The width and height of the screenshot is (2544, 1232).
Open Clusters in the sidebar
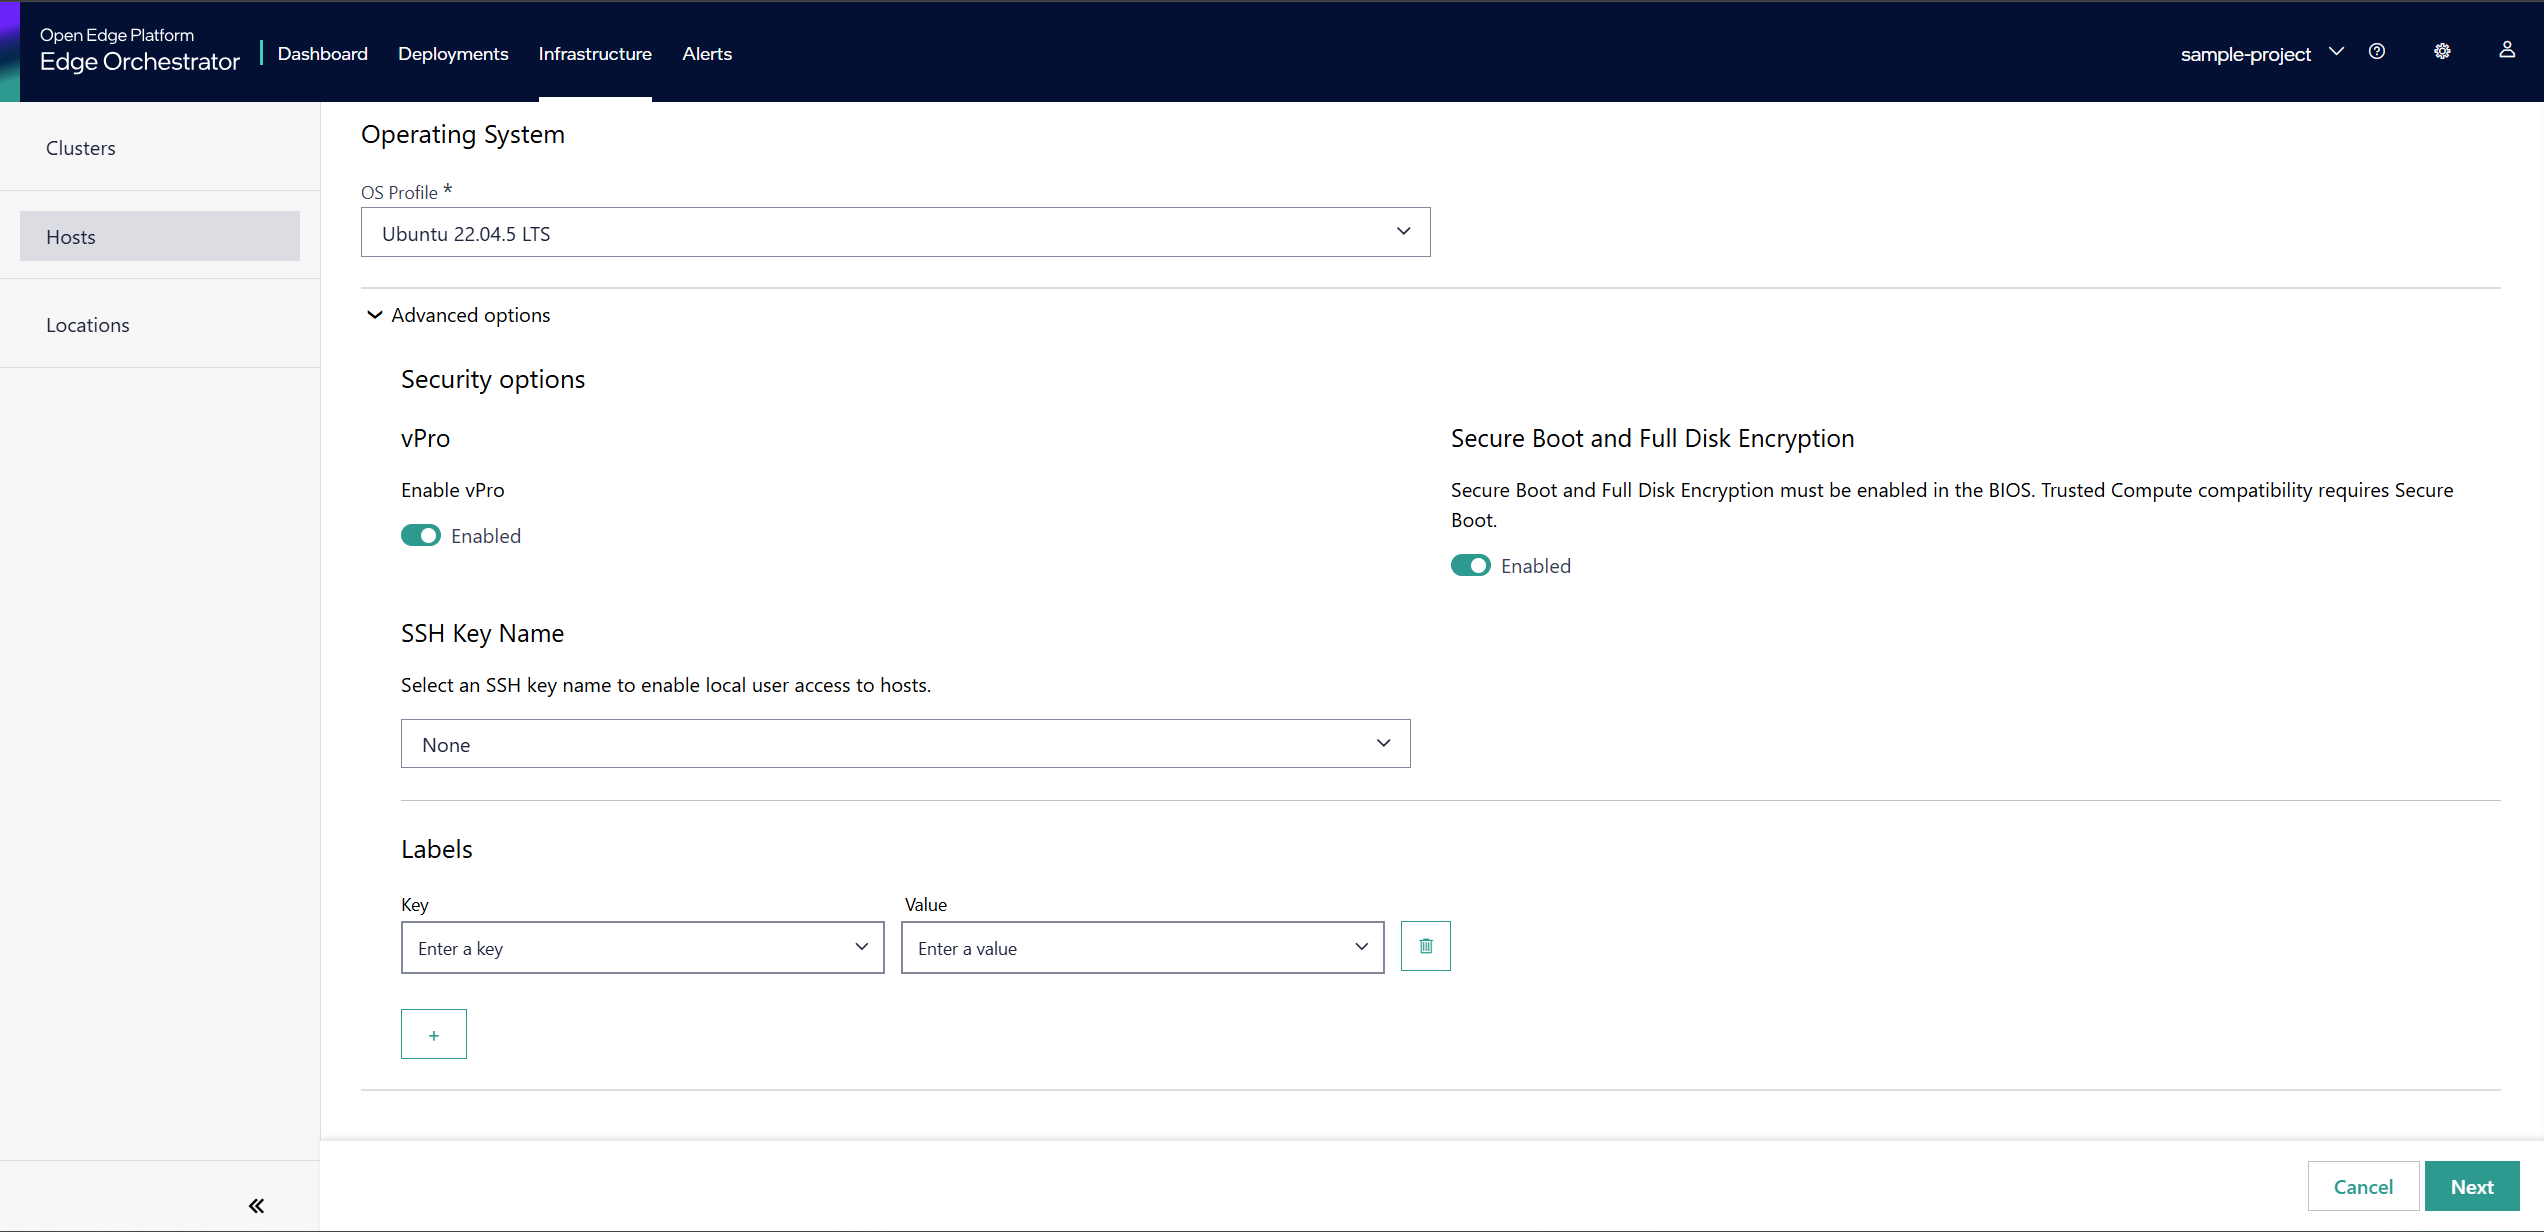point(81,148)
